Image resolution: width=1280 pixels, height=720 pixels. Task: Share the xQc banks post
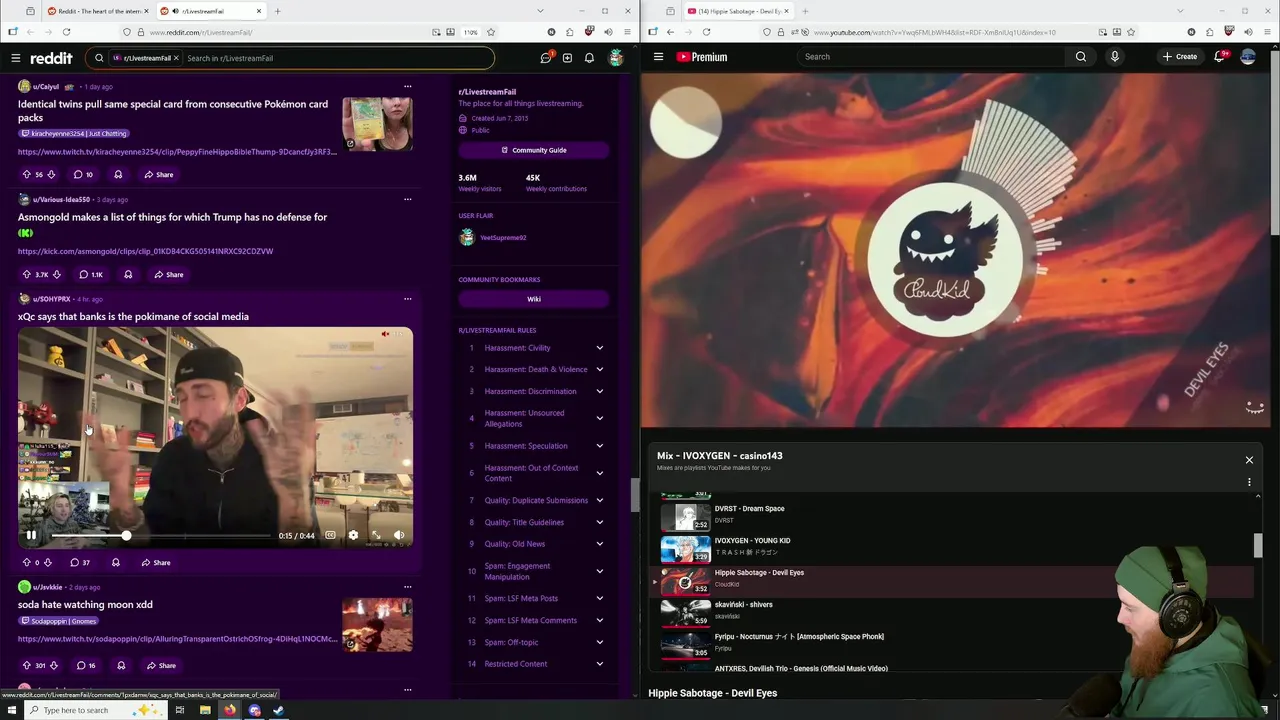(x=156, y=562)
